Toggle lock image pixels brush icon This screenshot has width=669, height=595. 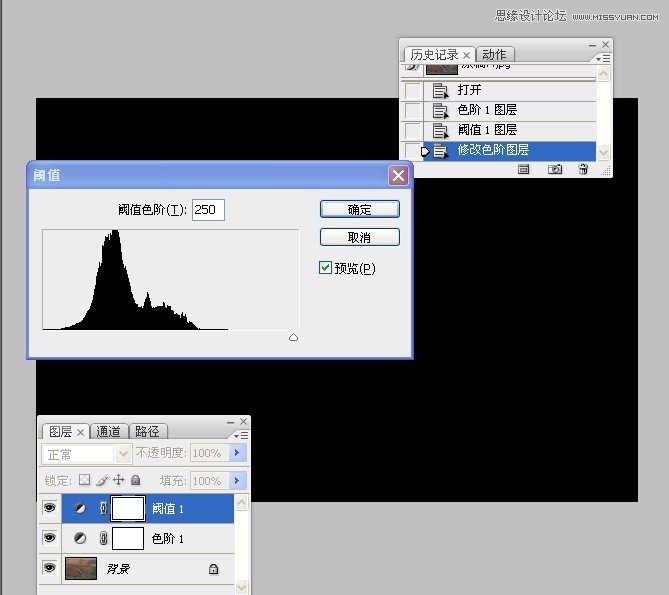tap(102, 481)
